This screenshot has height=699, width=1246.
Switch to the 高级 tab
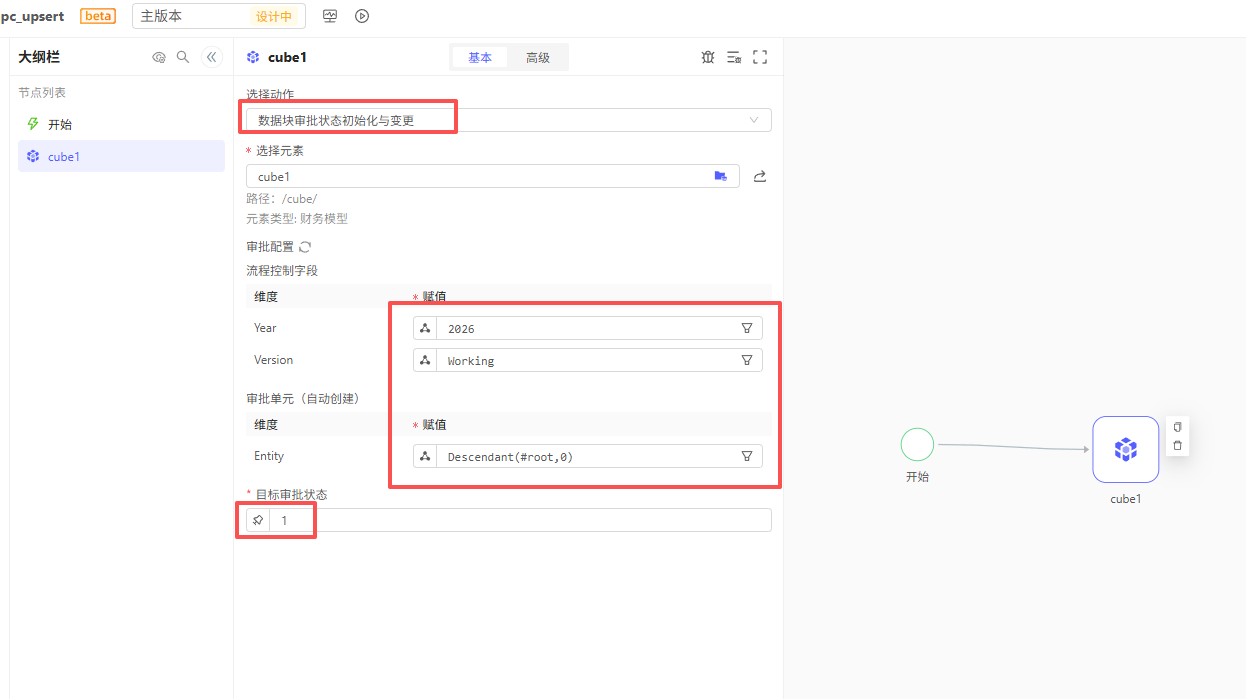click(x=537, y=58)
